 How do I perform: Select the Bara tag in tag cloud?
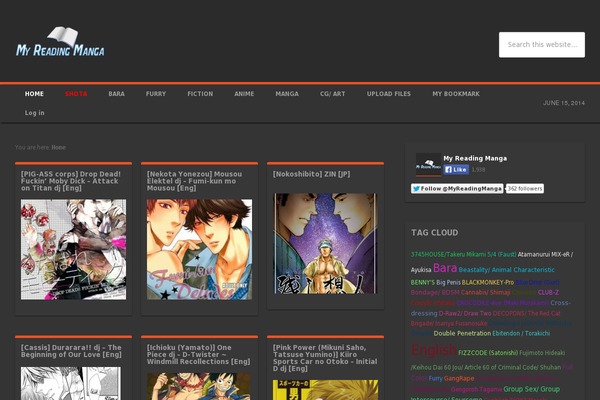coord(445,268)
